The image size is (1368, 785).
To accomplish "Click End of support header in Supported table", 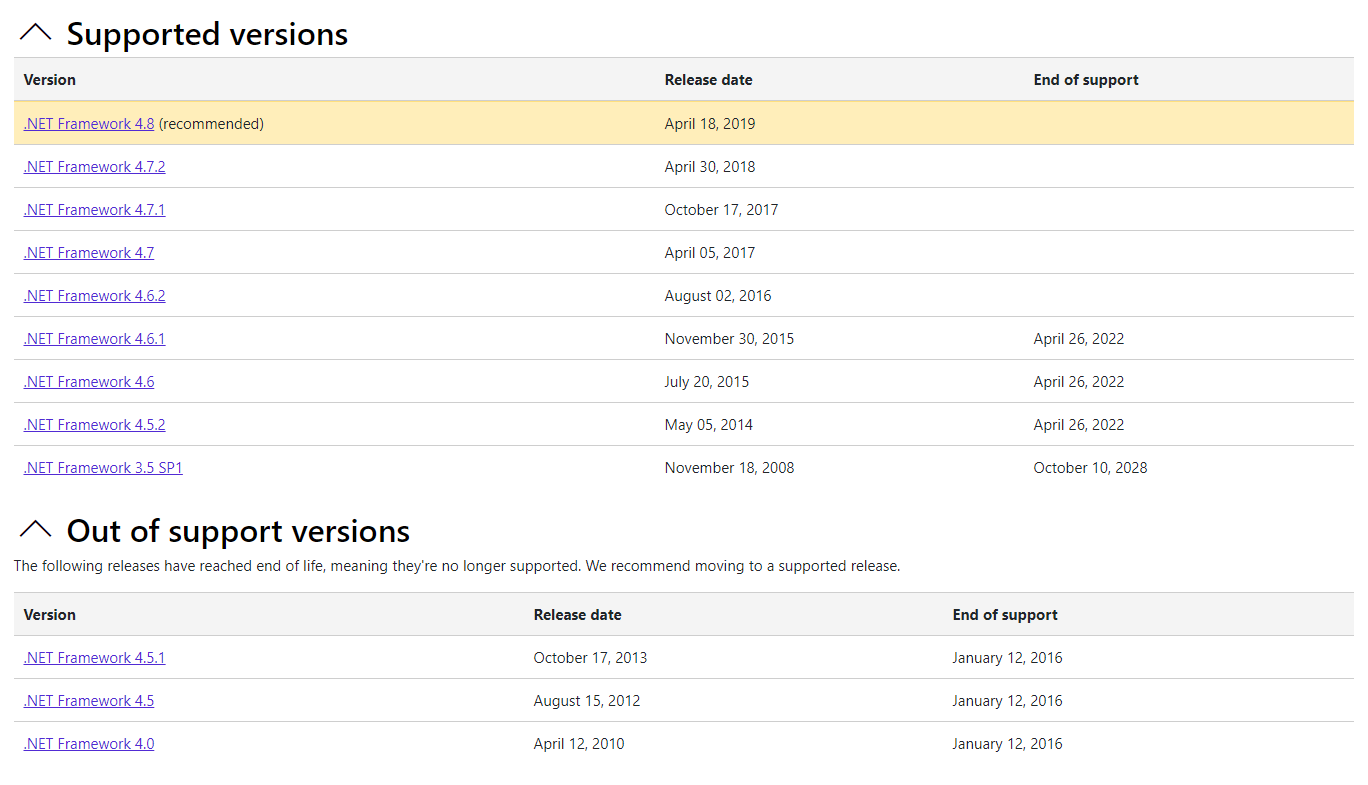I will pos(1086,80).
